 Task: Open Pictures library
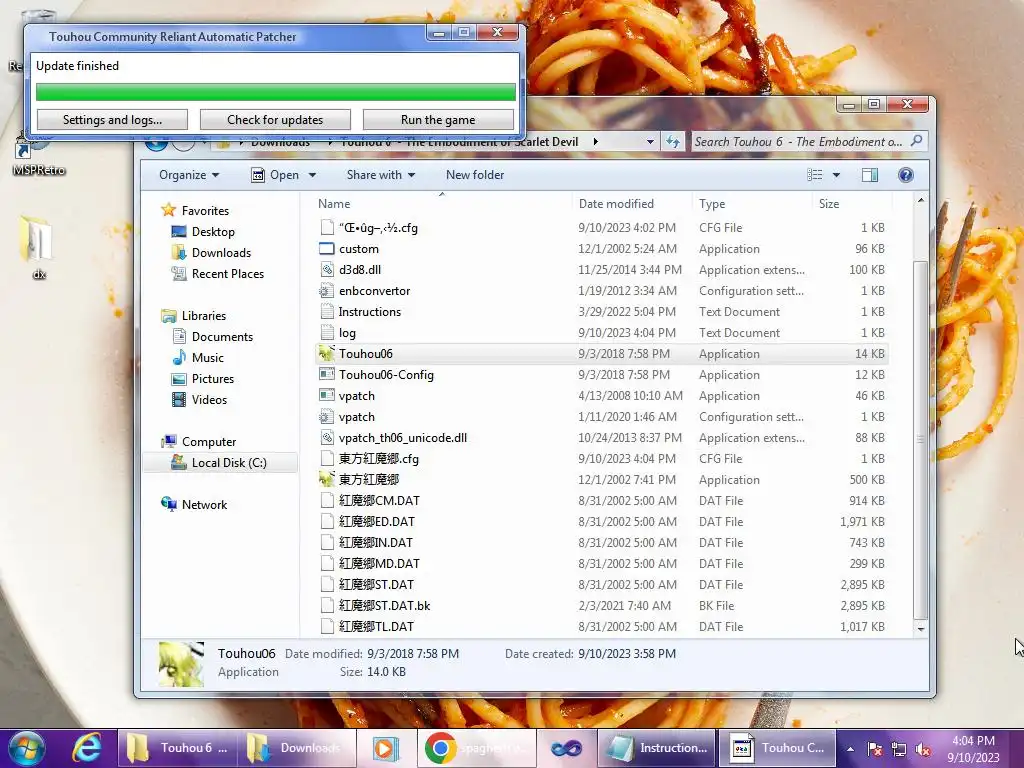212,379
